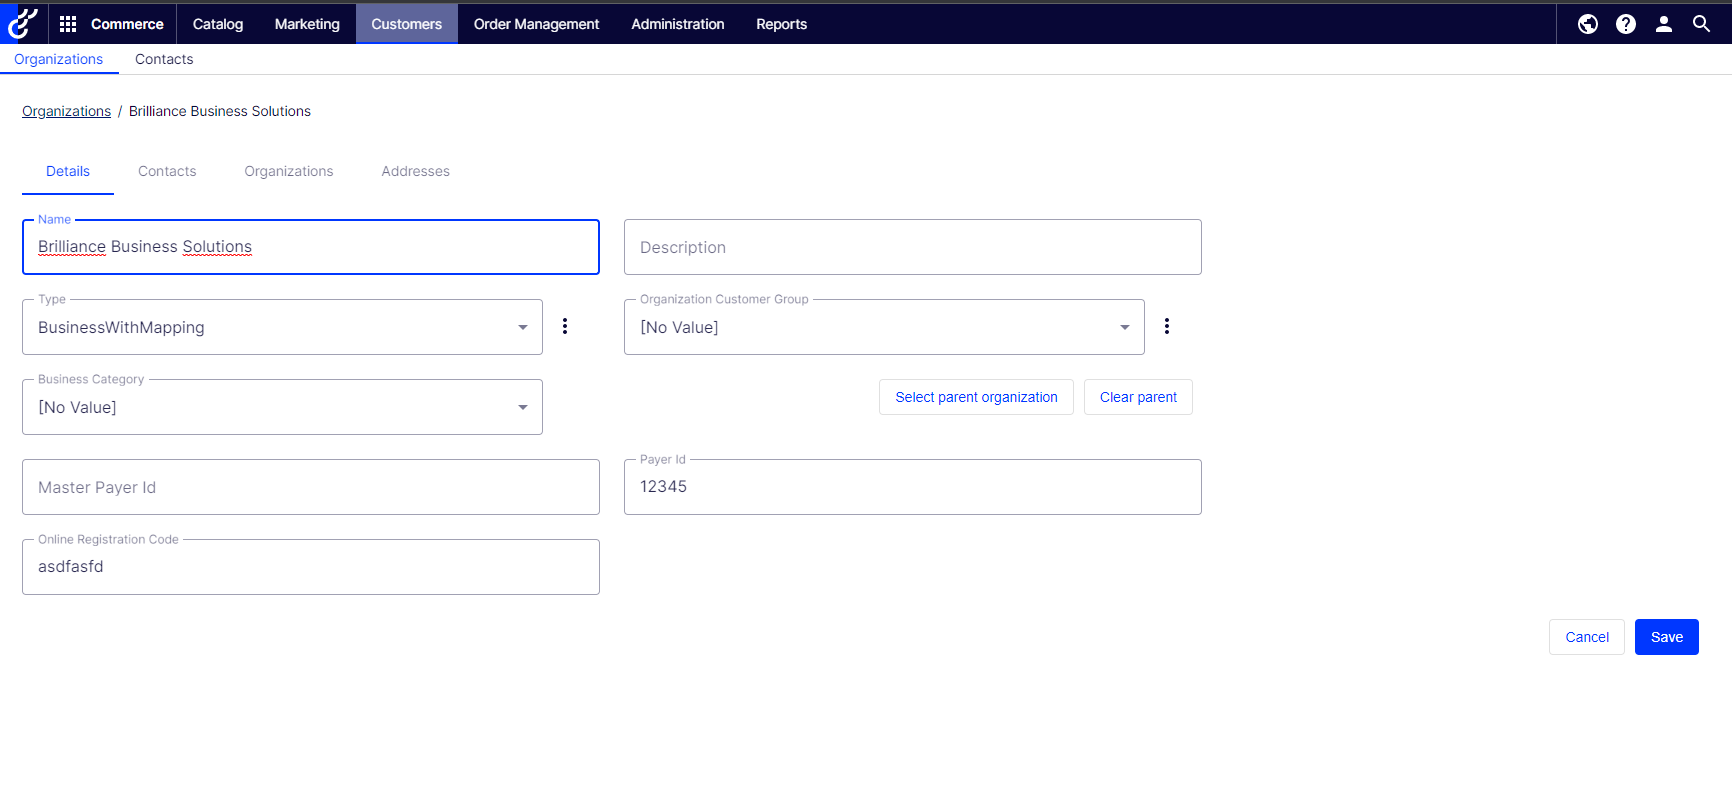Expand the Type dropdown
Image resolution: width=1732 pixels, height=797 pixels.
[x=522, y=327]
